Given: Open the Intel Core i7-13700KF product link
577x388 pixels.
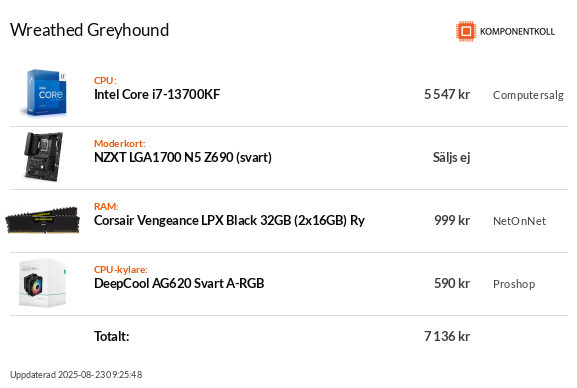Looking at the screenshot, I should click(x=157, y=95).
